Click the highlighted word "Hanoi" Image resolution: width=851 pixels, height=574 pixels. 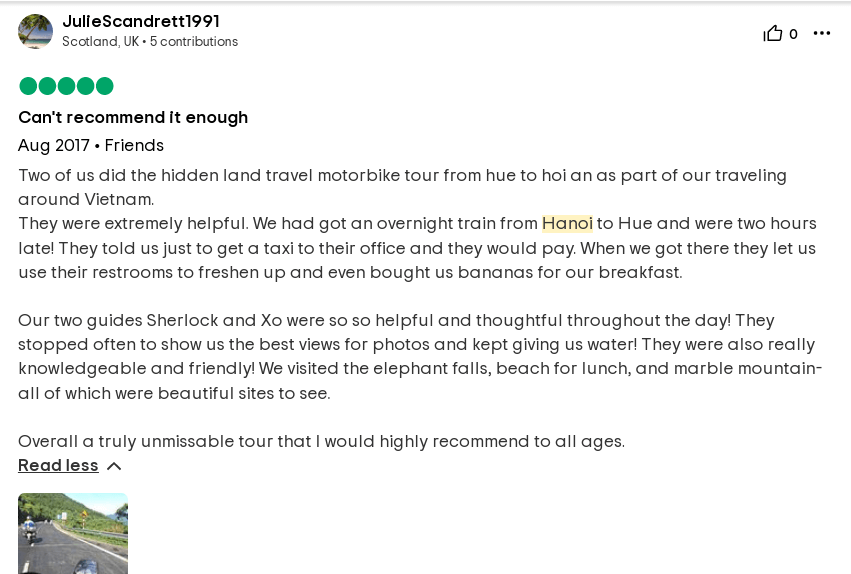point(567,224)
